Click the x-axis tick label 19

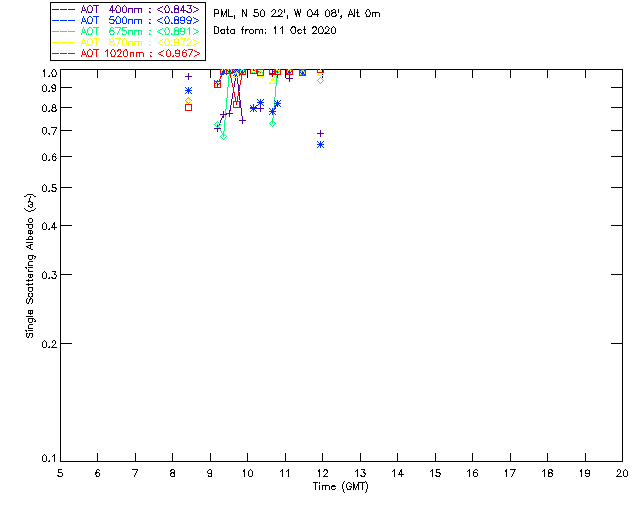click(x=585, y=473)
